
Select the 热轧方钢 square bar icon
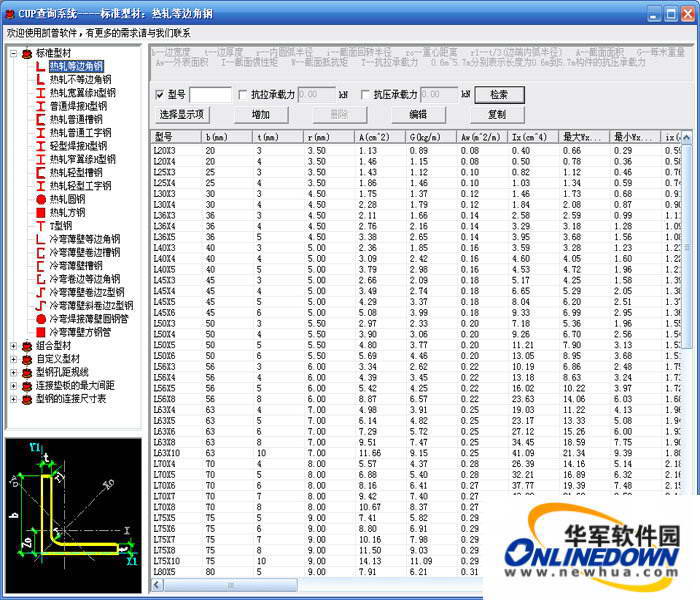click(41, 212)
